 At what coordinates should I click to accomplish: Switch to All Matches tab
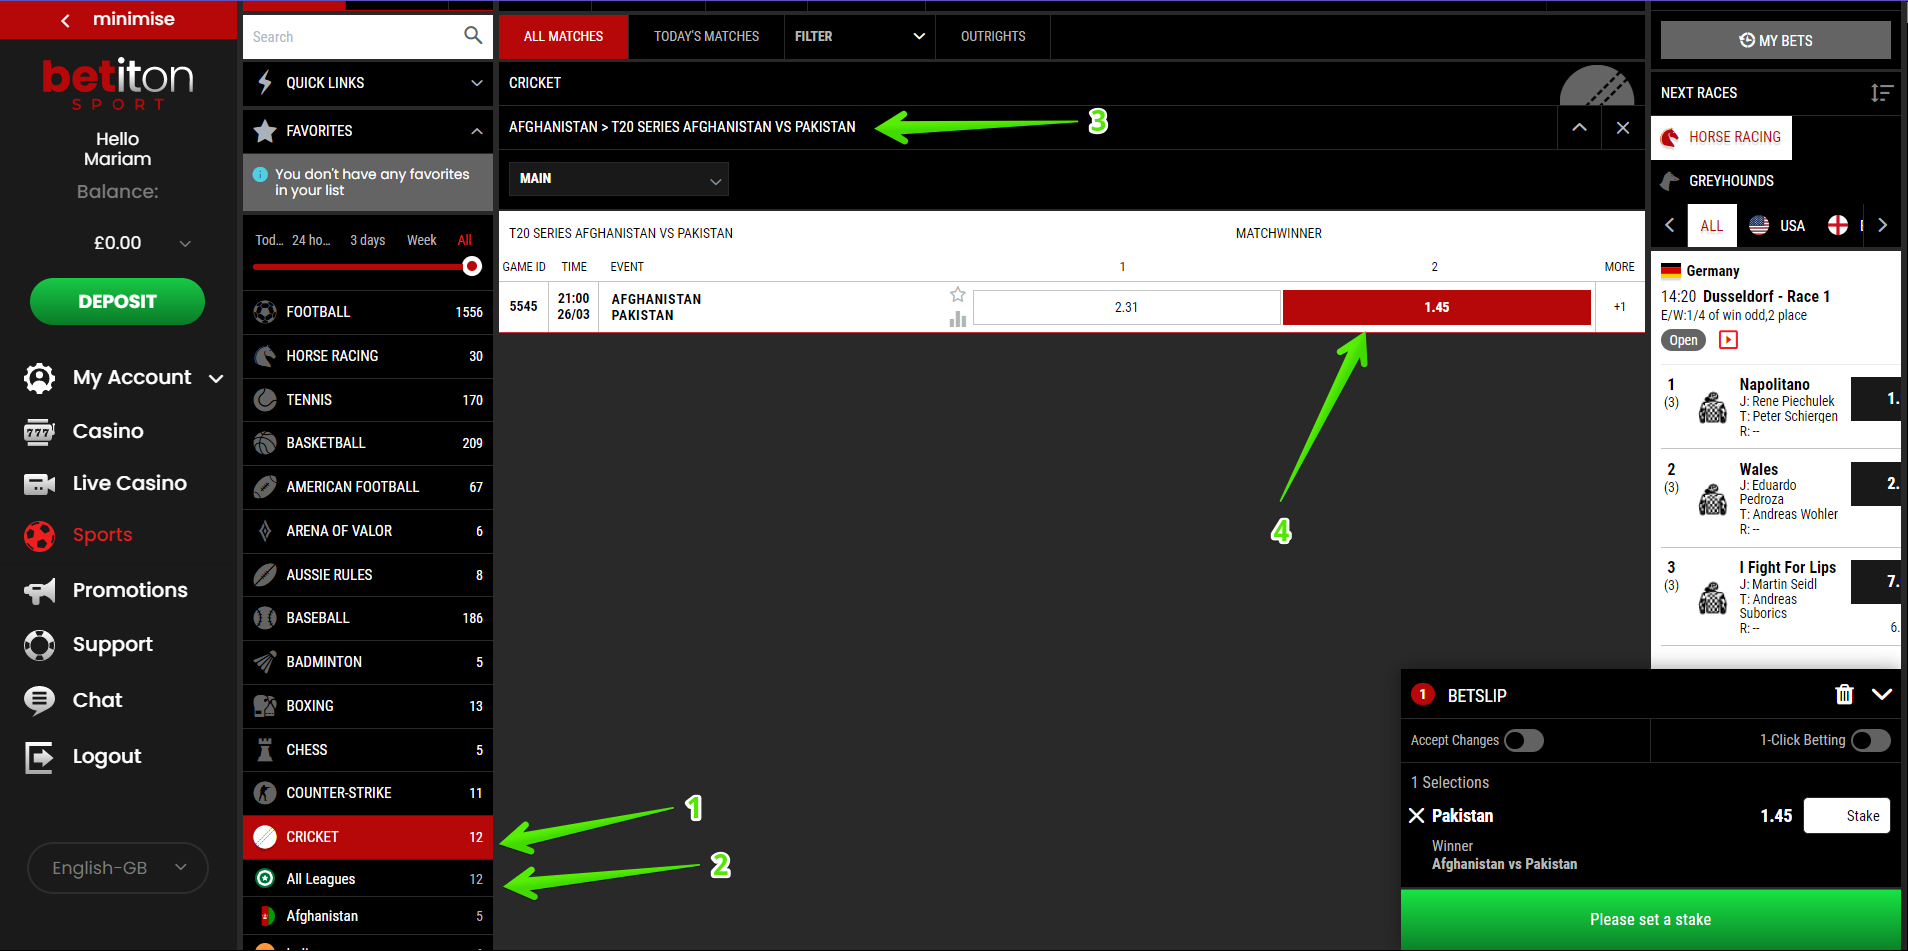click(563, 36)
